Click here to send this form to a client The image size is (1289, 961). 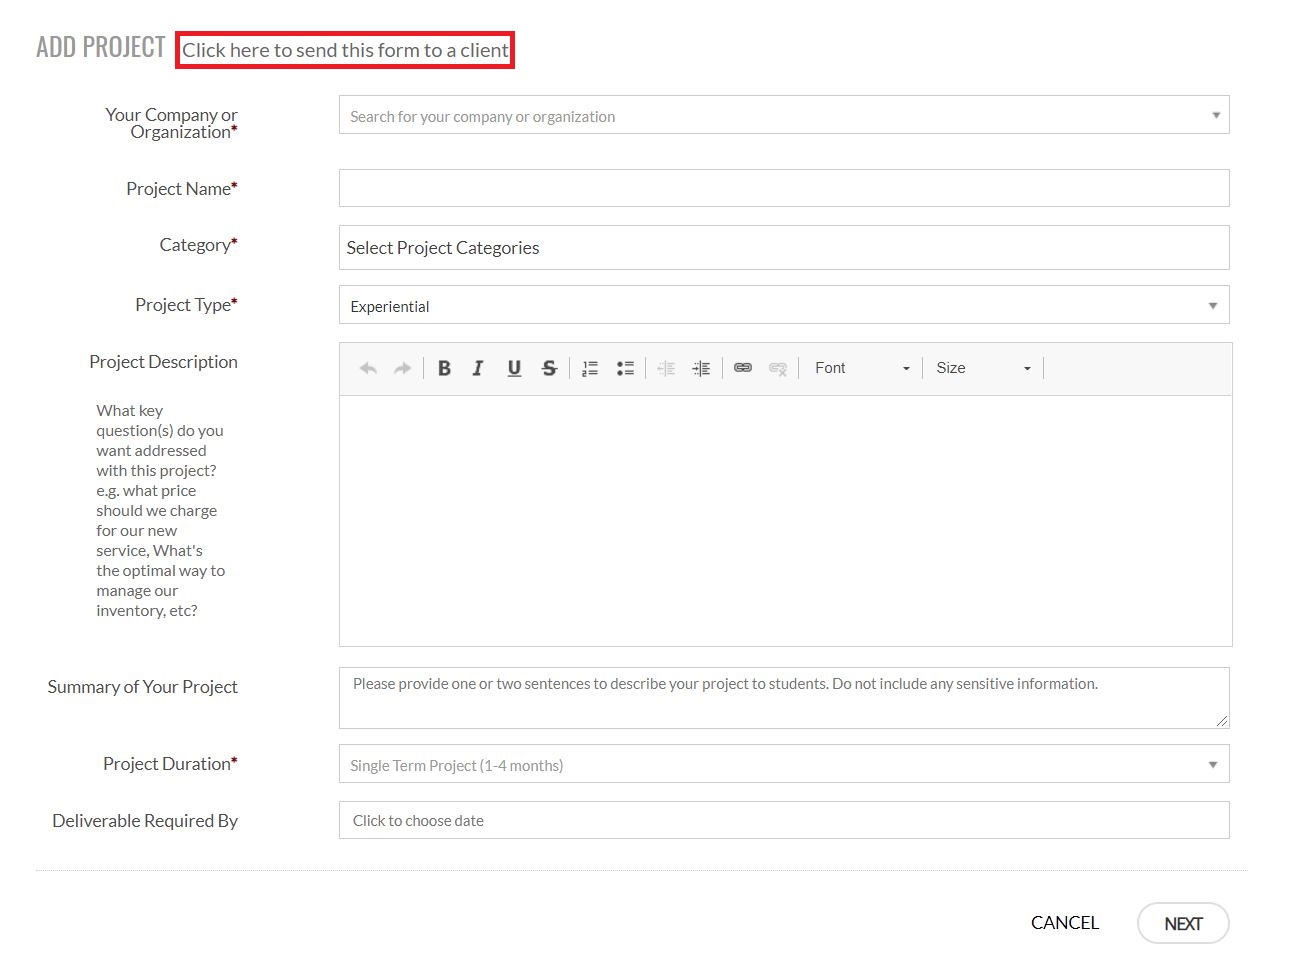pyautogui.click(x=344, y=49)
